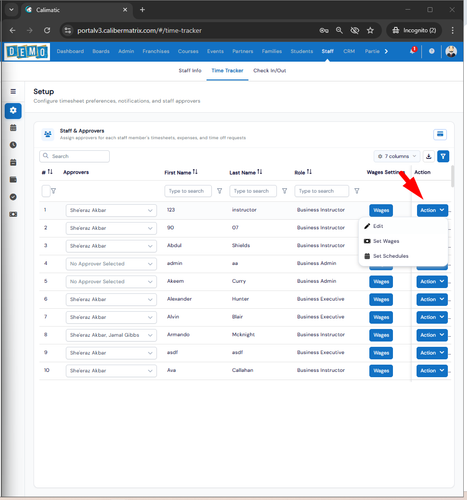
Task: Open CRM in top navigation
Action: tap(349, 51)
